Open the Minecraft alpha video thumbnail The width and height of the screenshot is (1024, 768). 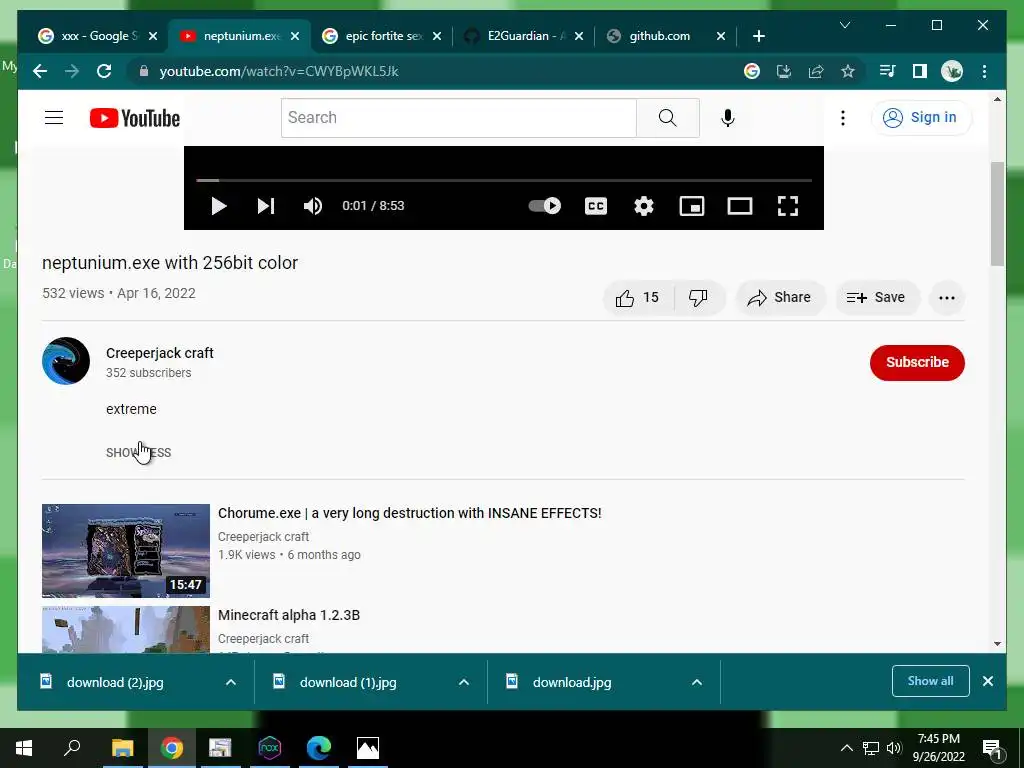[126, 630]
